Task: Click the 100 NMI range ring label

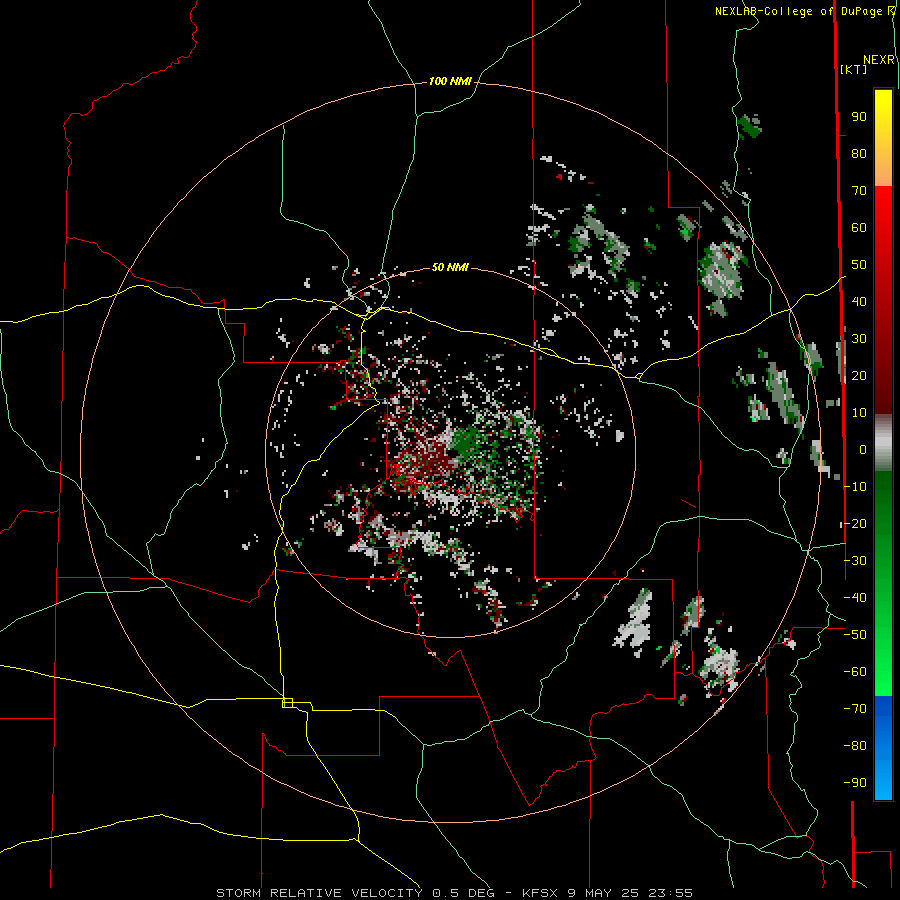Action: click(x=450, y=82)
